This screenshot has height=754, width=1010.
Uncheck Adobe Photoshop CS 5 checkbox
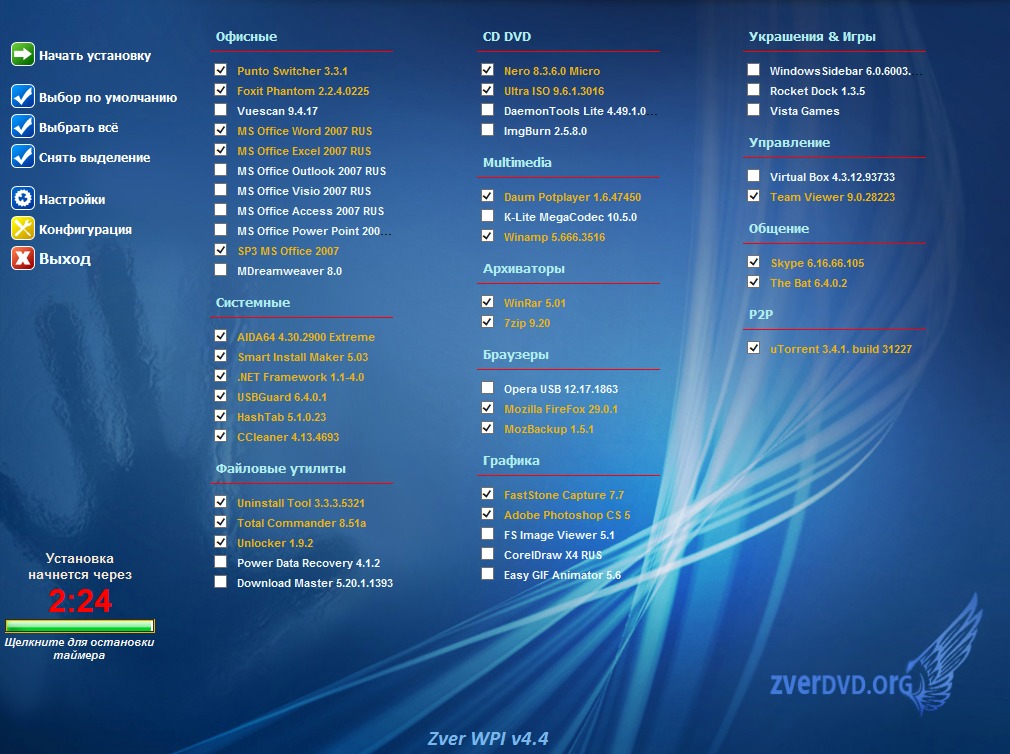(x=487, y=514)
